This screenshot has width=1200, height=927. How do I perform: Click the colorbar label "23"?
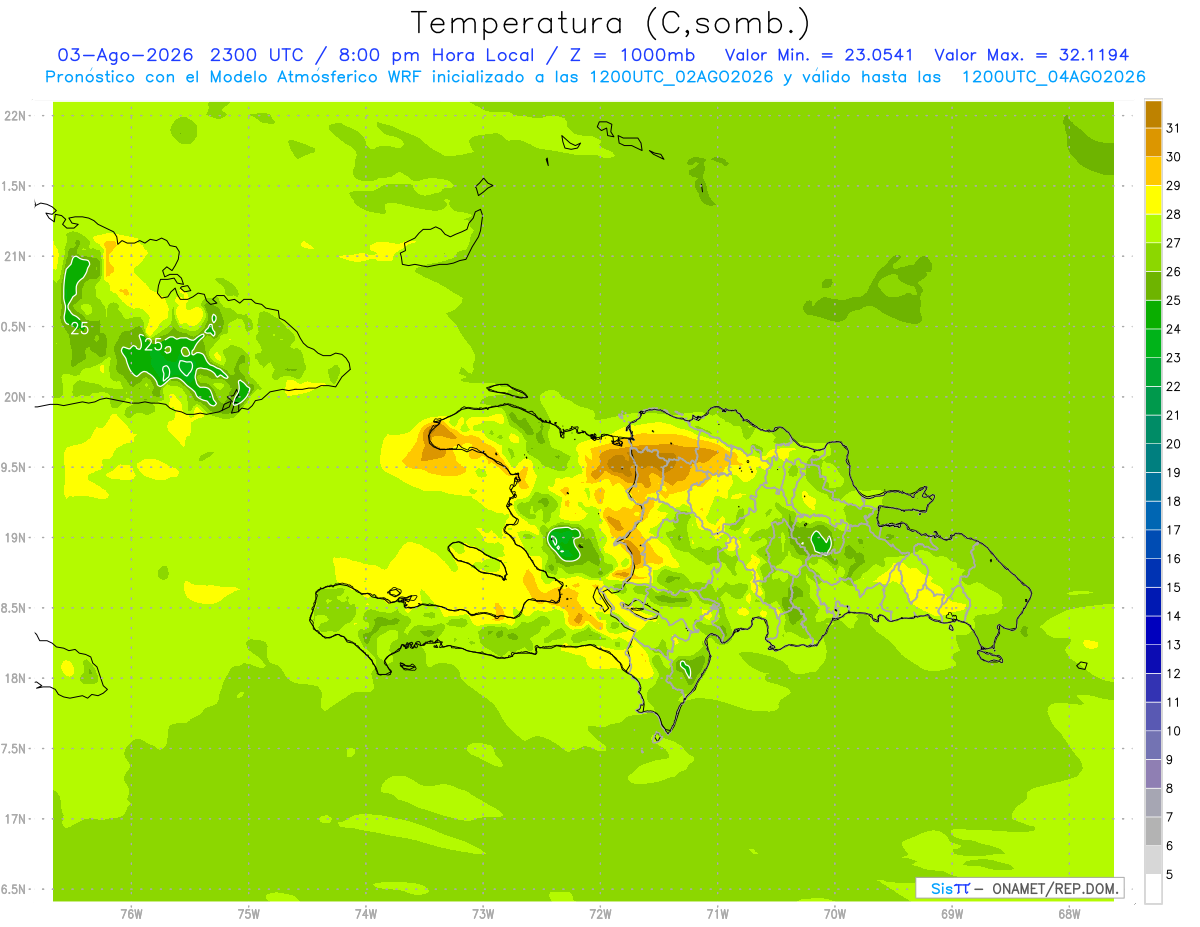click(x=1174, y=358)
